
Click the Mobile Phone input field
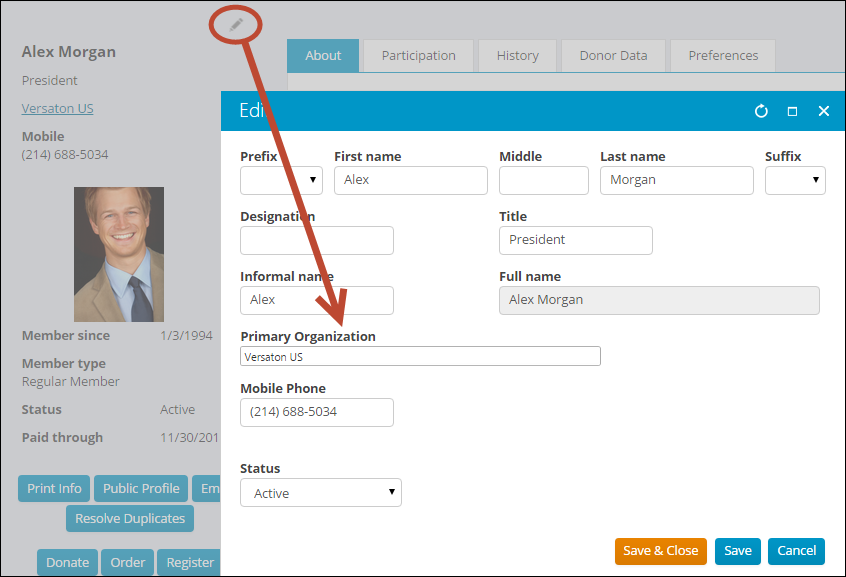(317, 412)
